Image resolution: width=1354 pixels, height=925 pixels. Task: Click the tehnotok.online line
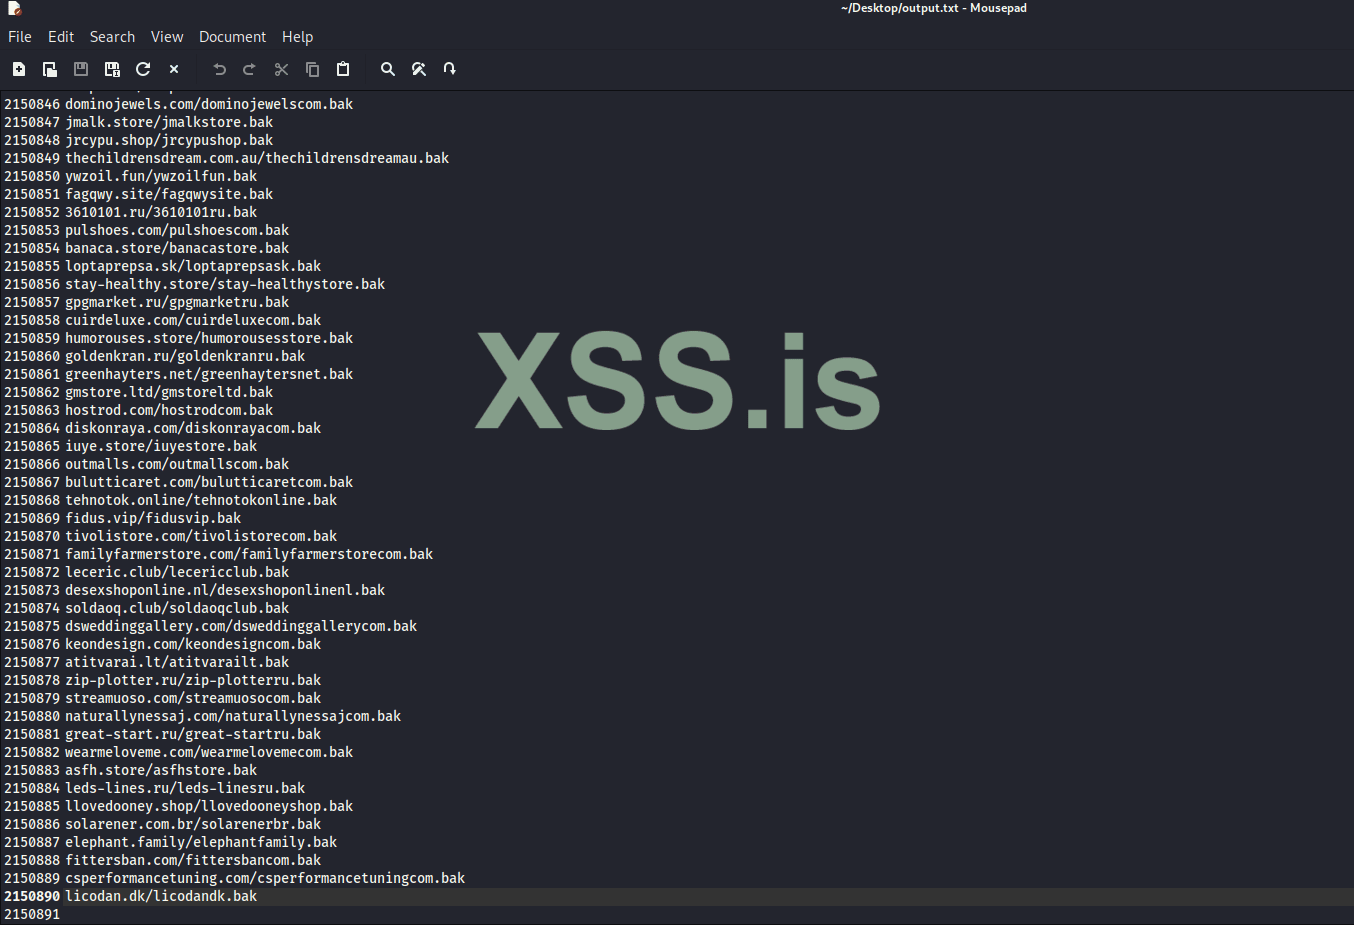coord(201,500)
